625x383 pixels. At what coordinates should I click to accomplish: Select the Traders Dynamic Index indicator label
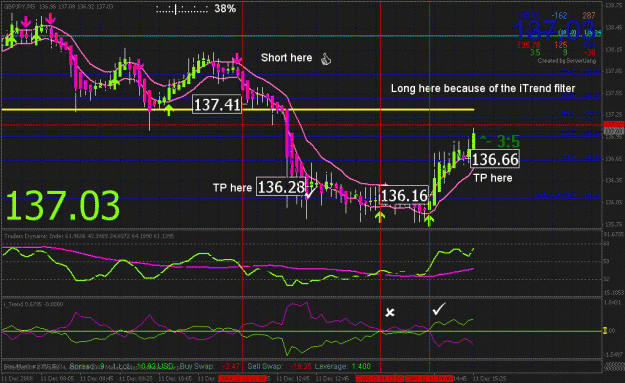89,236
